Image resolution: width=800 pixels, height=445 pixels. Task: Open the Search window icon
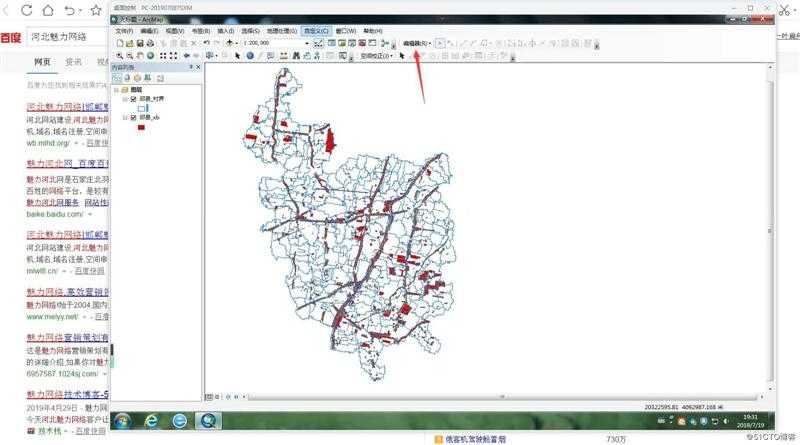point(352,43)
